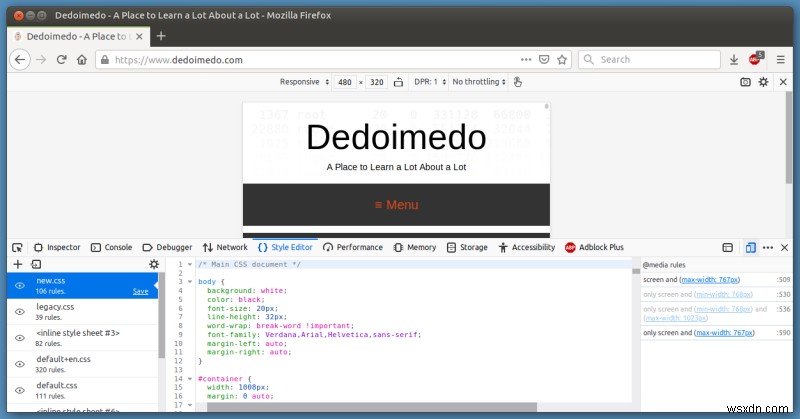
Task: Switch to the Network tab
Action: click(x=225, y=248)
